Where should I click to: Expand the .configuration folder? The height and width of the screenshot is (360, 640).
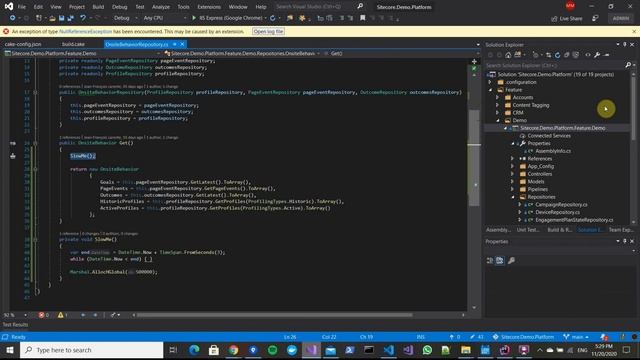[490, 82]
